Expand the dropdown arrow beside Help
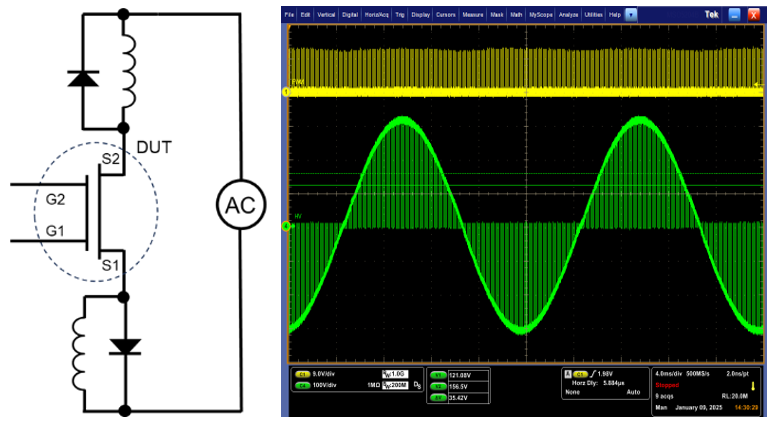Viewport: 778px width, 424px height. point(631,15)
